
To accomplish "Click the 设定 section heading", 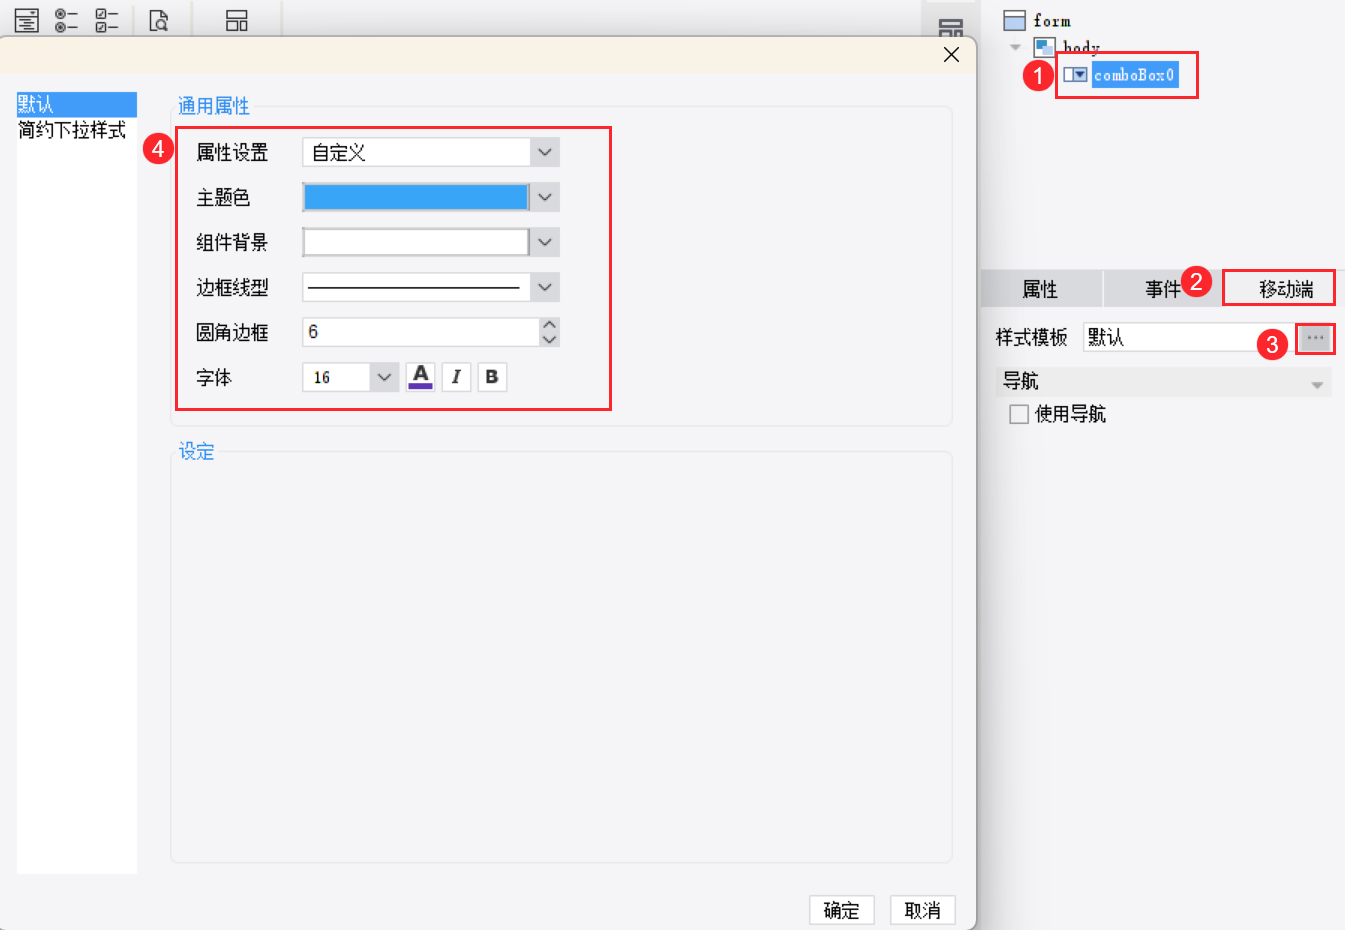I will click(197, 452).
